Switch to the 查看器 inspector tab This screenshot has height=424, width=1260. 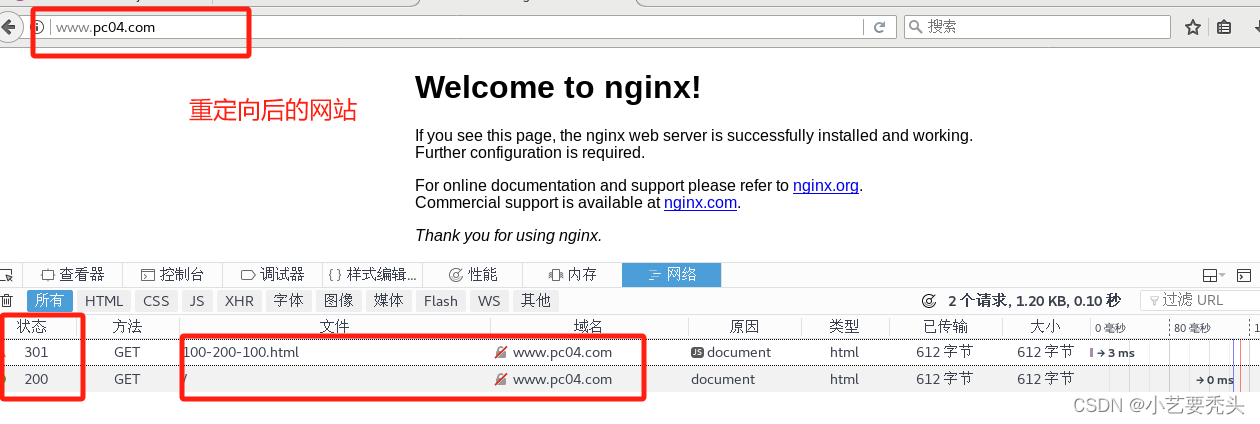pyautogui.click(x=74, y=274)
